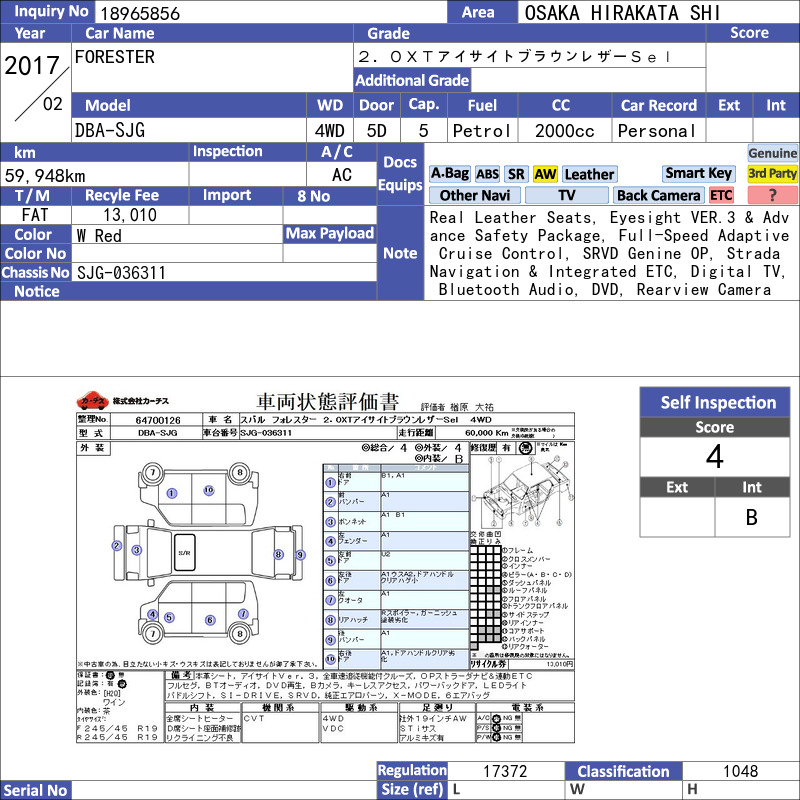Click the Notice label bar
Viewport: 800px width, 800px height.
188,291
